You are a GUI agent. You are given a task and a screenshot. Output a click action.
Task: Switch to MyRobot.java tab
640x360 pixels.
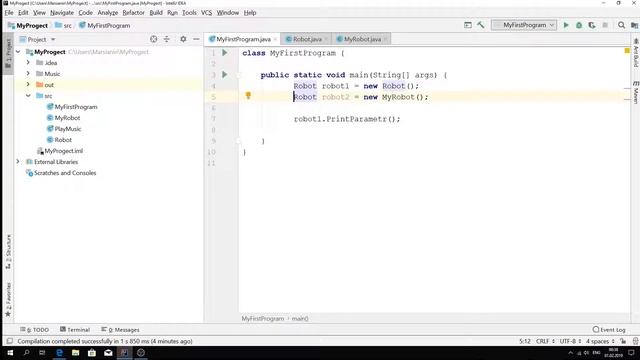[x=362, y=39]
